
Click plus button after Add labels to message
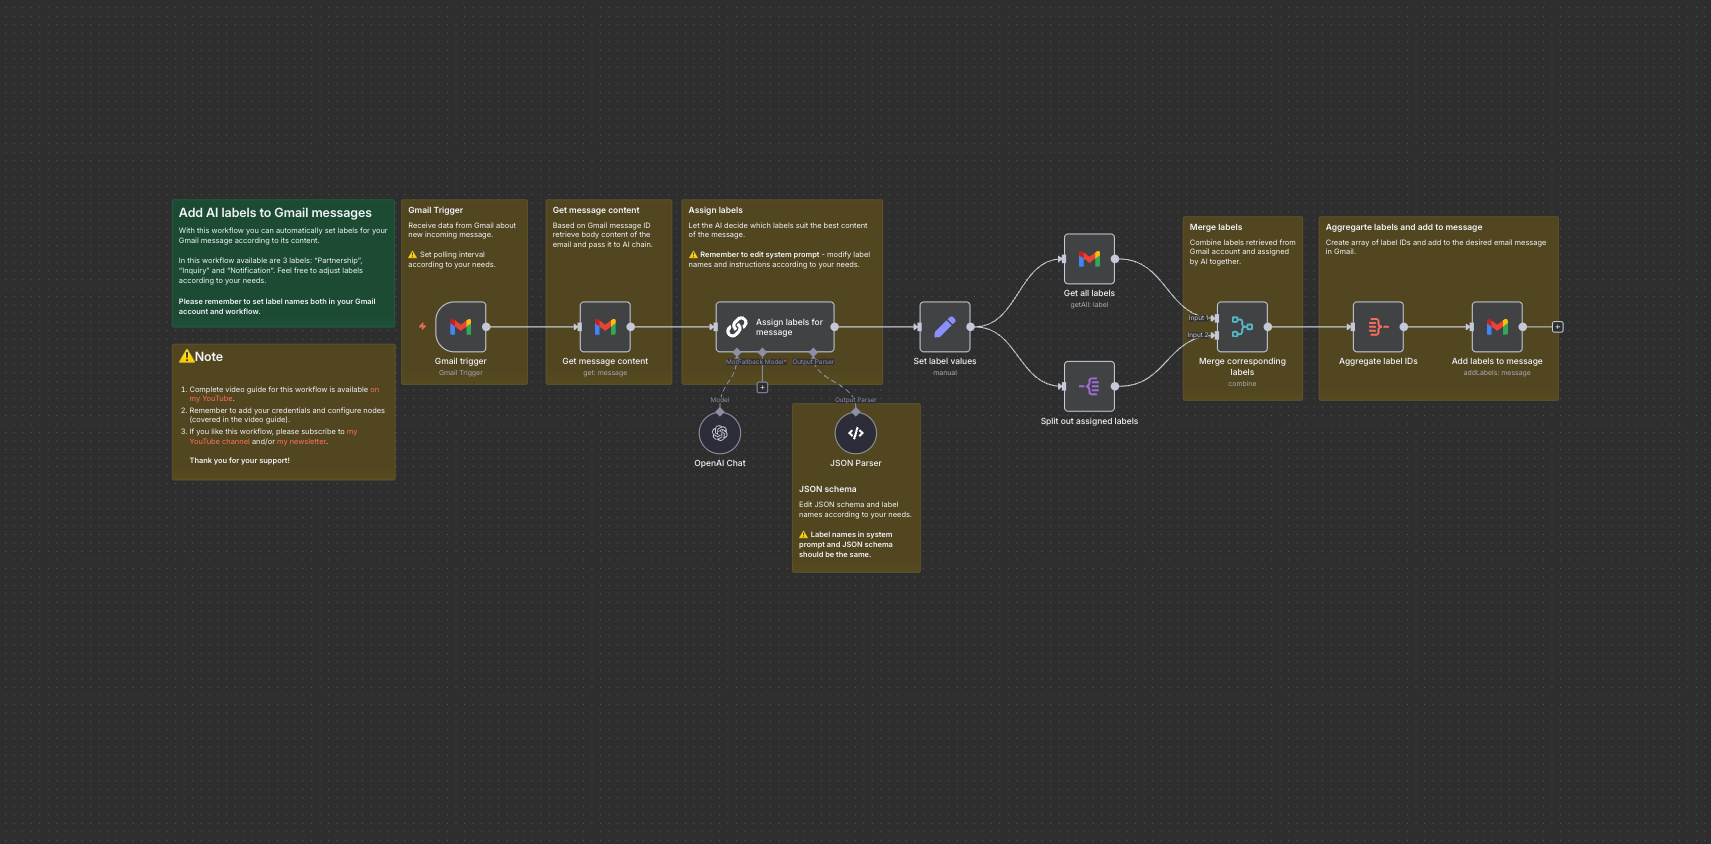tap(1557, 327)
